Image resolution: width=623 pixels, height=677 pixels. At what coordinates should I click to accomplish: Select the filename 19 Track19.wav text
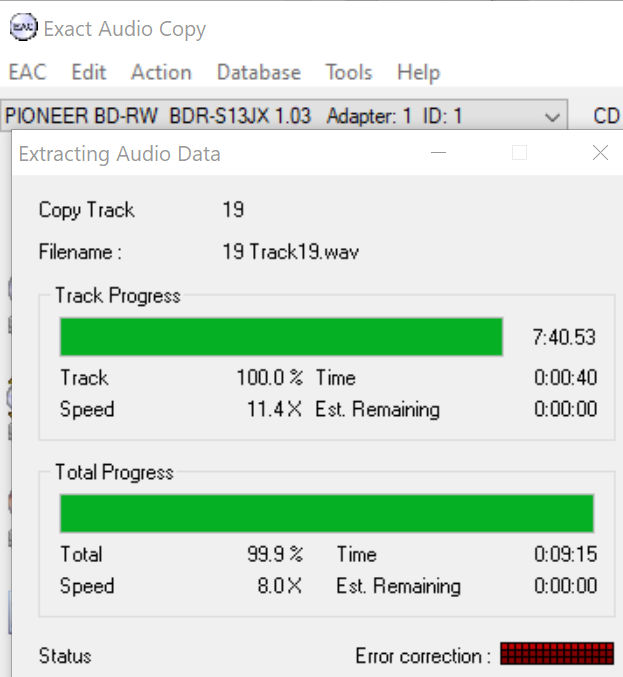click(x=290, y=252)
